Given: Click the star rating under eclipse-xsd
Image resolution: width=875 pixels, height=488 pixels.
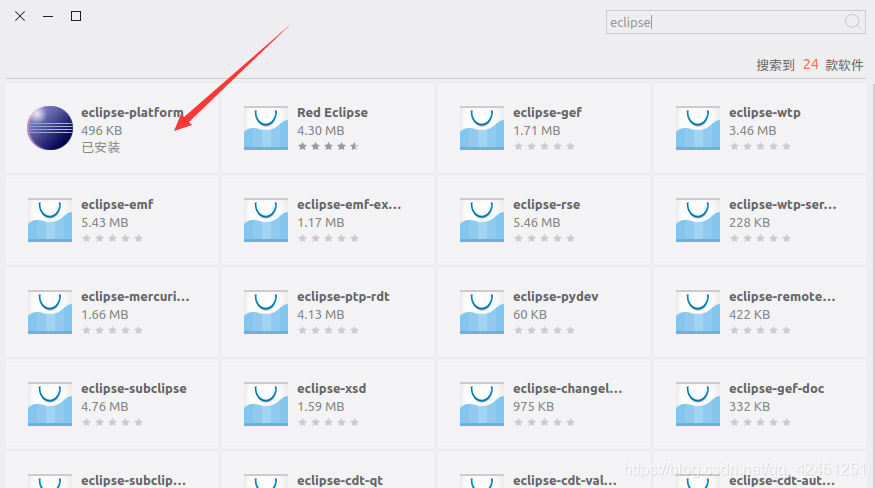Looking at the screenshot, I should [328, 423].
